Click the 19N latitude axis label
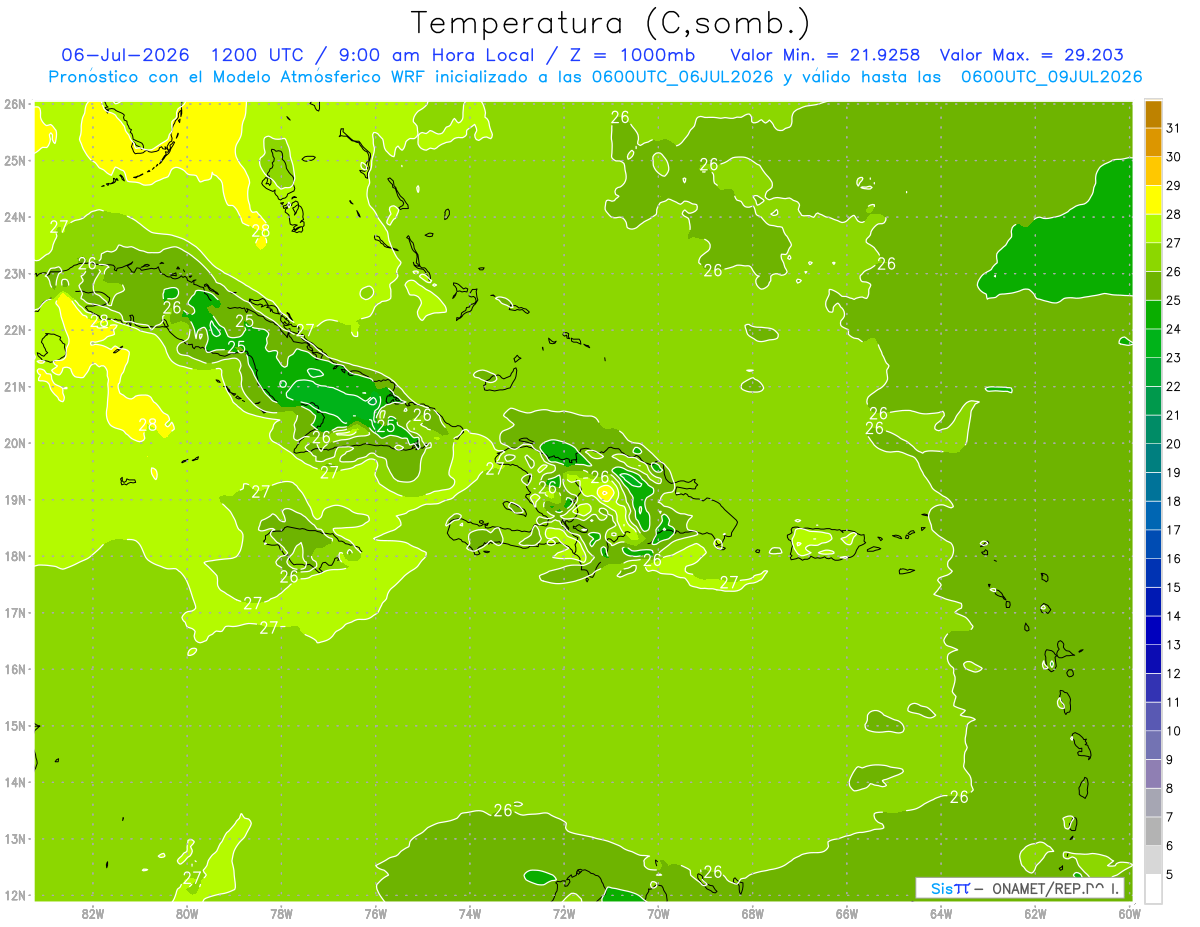 14,499
